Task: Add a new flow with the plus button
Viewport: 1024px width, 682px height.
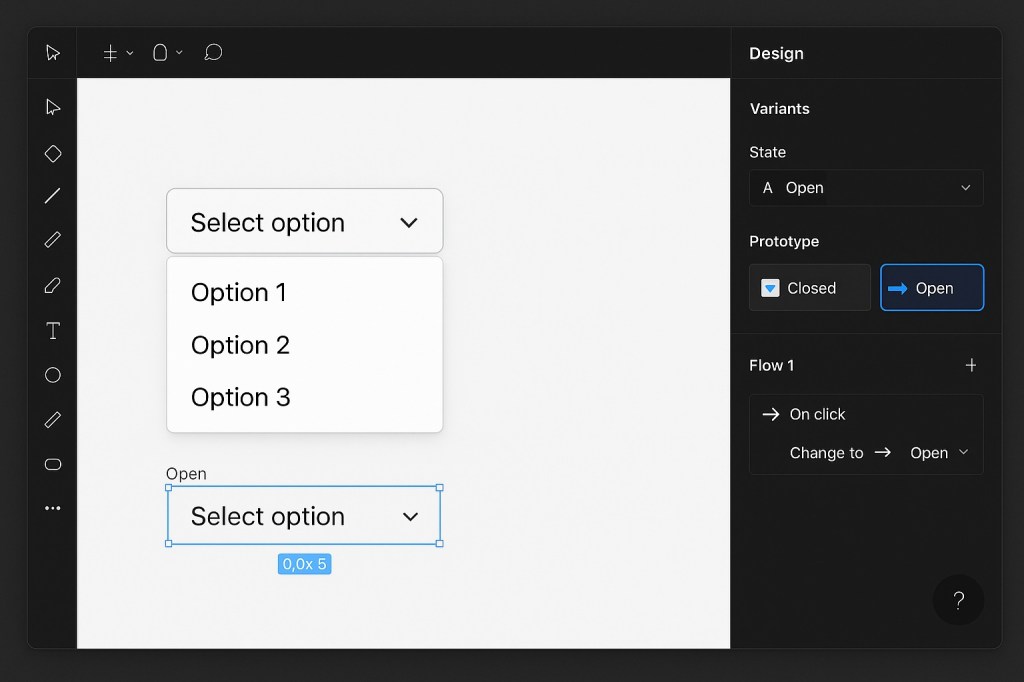Action: click(971, 365)
